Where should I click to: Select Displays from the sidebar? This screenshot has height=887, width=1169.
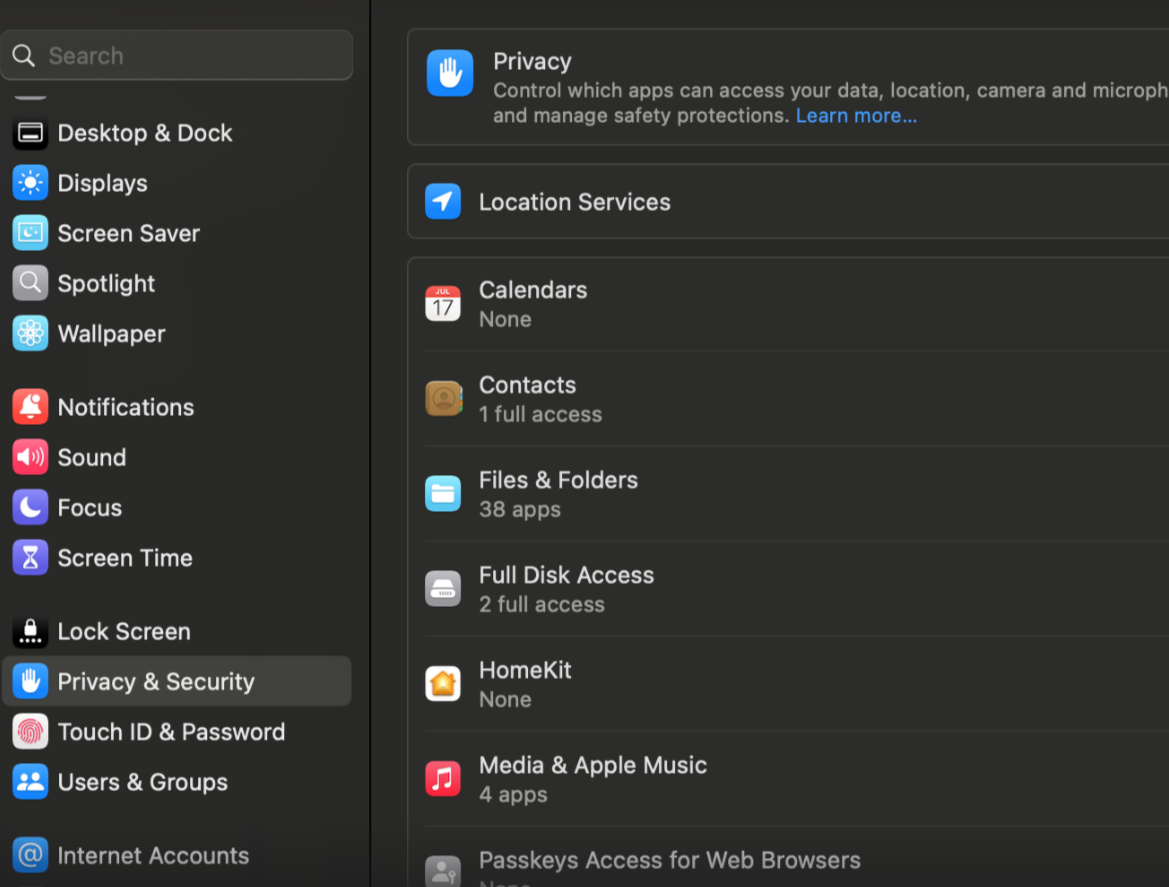102,183
